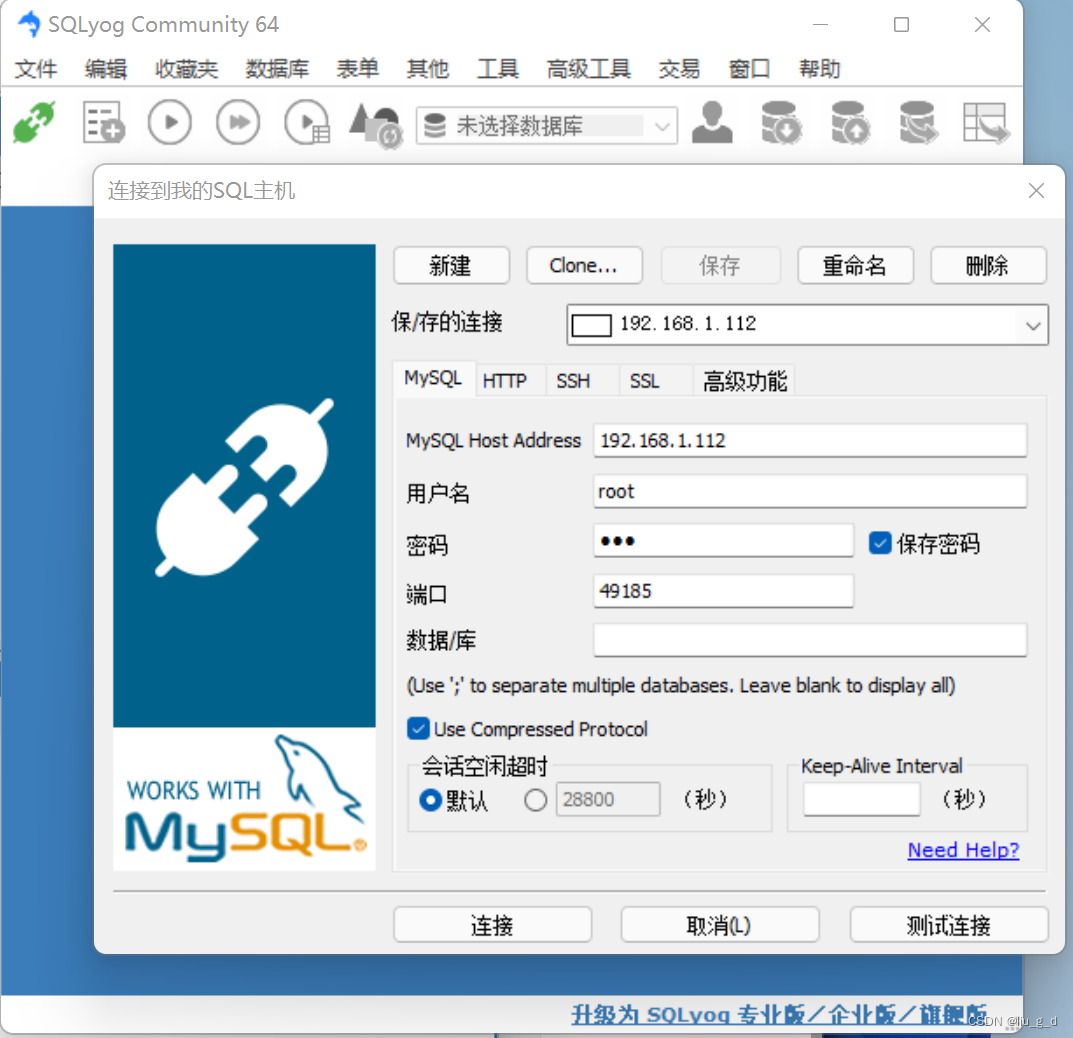Click the database synchronization icon
1073x1038 pixels.
(918, 123)
